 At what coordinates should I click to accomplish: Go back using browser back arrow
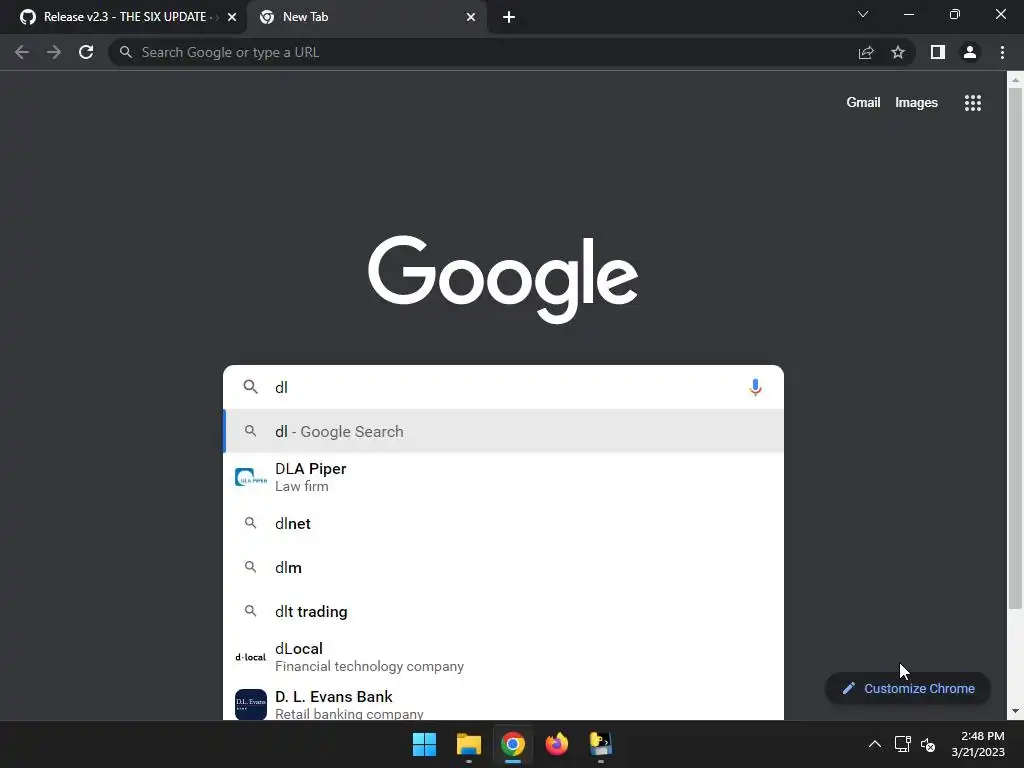coord(22,52)
